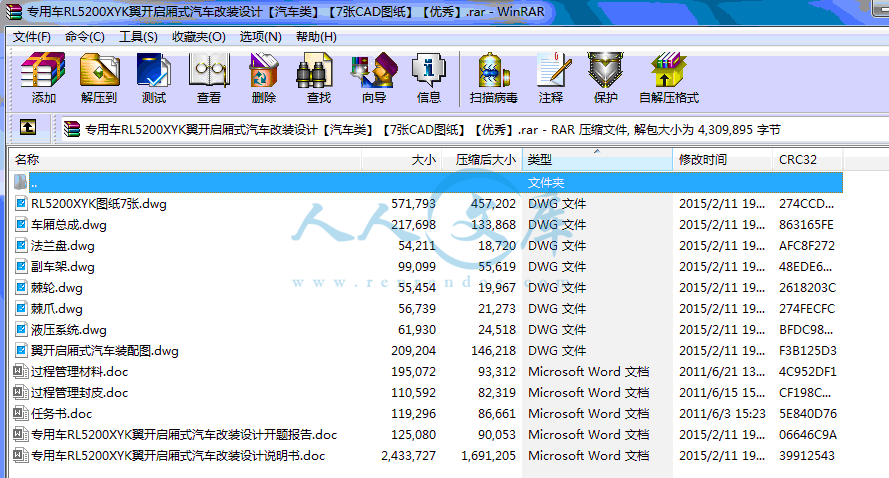Click the DWG icon for 棘爪.dwg

point(21,308)
